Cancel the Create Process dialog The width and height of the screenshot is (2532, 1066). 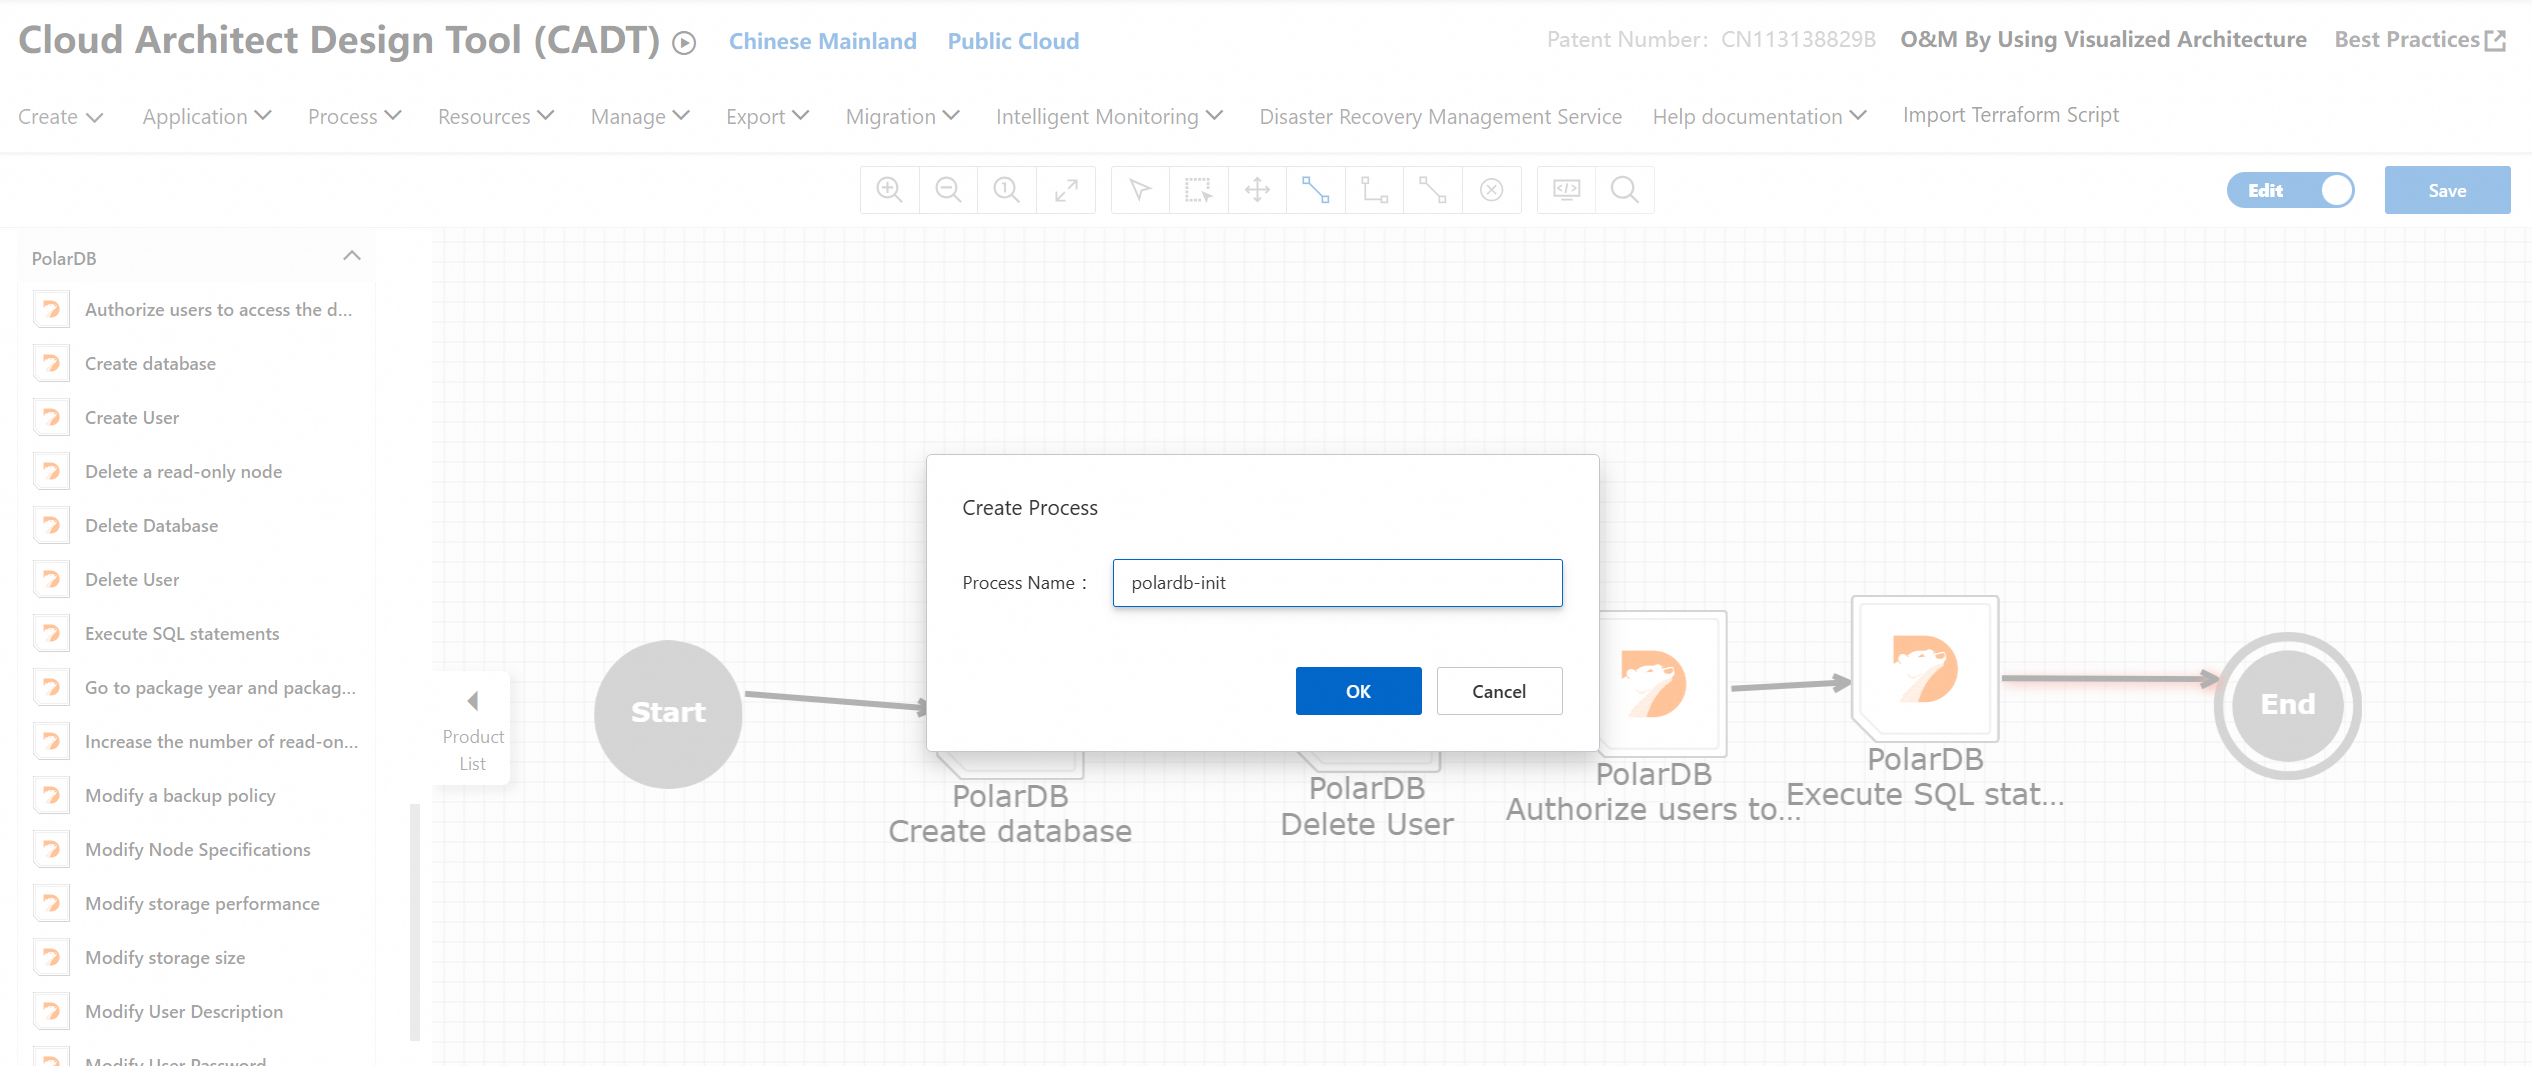click(1499, 691)
